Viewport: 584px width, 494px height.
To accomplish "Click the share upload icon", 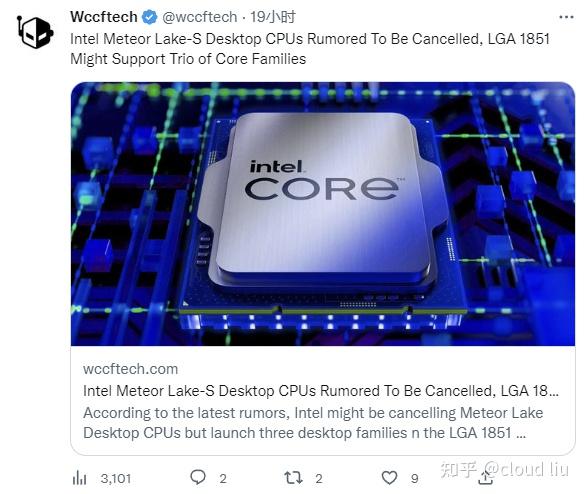I will (486, 478).
